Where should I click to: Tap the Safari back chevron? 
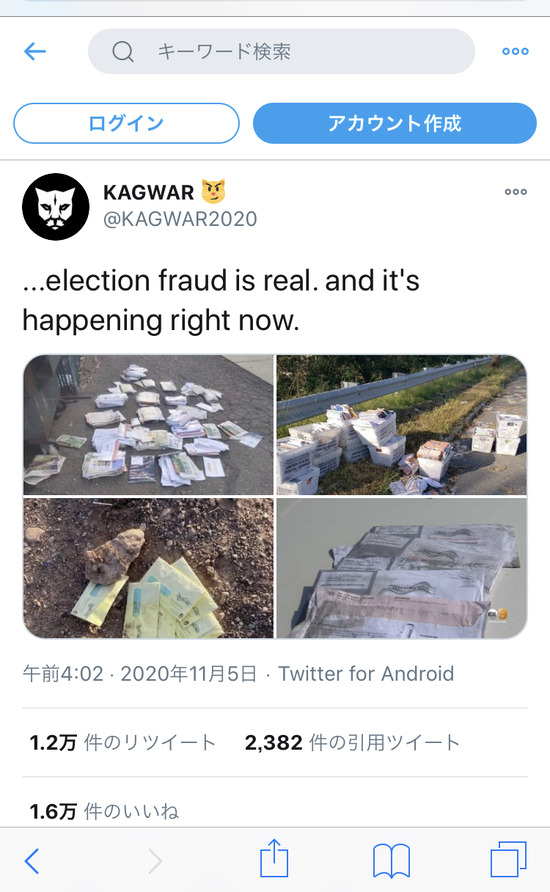[32, 861]
